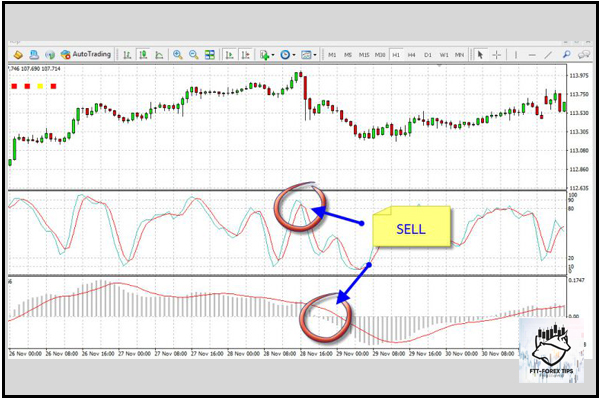
Task: Open the chat bubbles icon
Action: pos(584,55)
